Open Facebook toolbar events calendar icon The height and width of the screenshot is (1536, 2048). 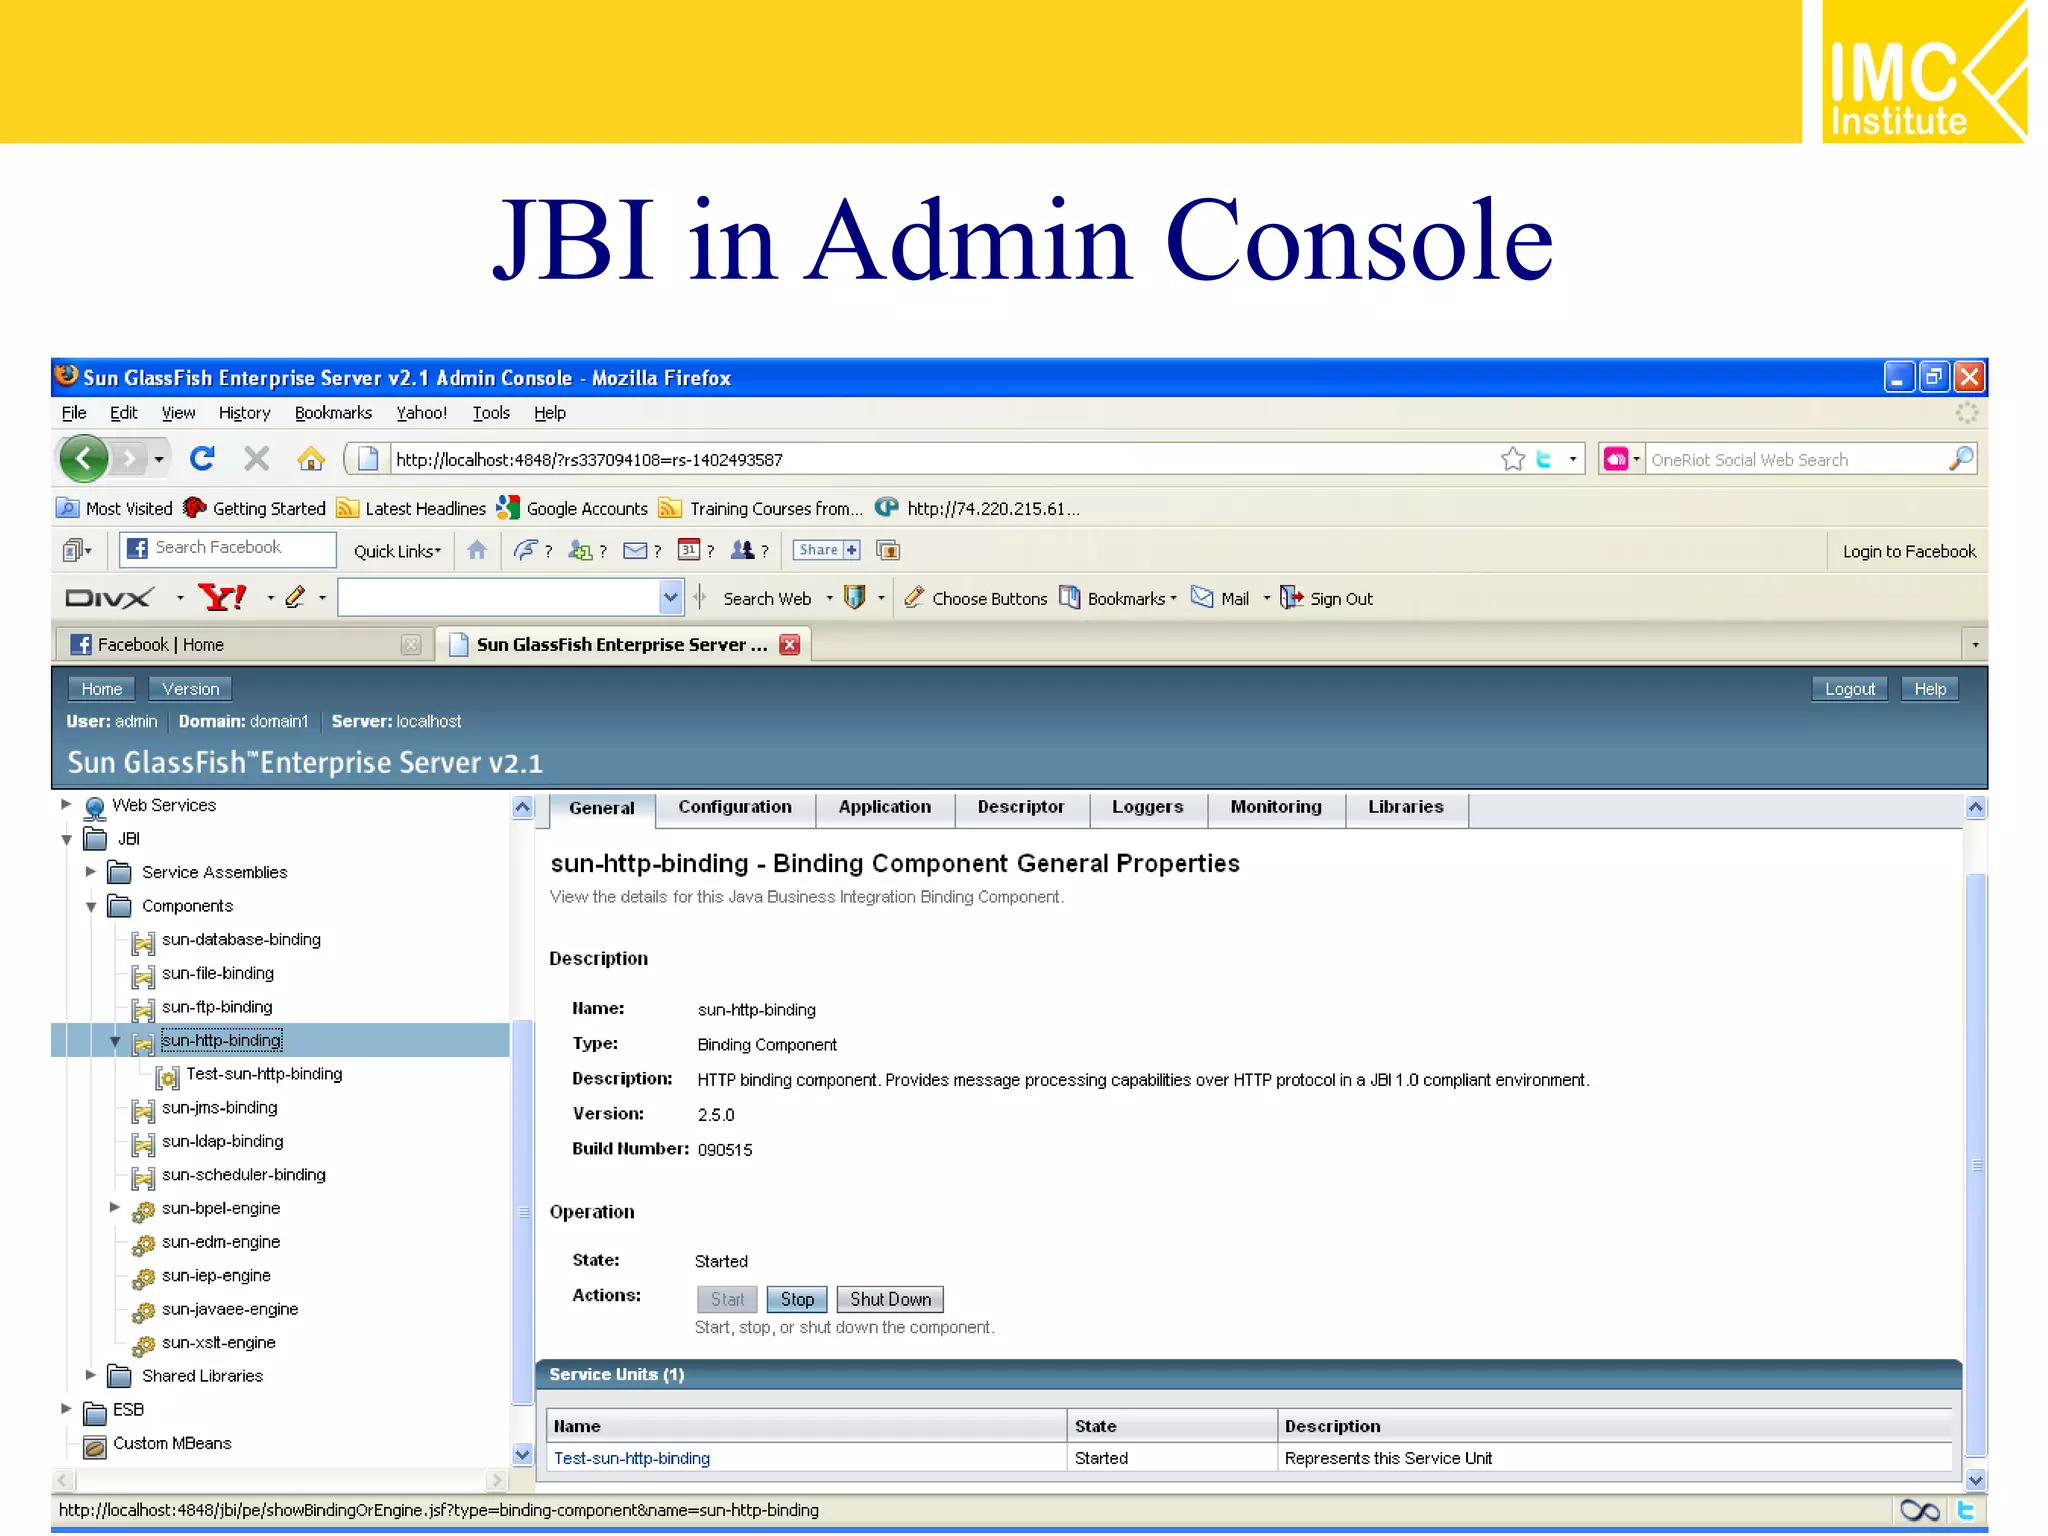[x=688, y=550]
